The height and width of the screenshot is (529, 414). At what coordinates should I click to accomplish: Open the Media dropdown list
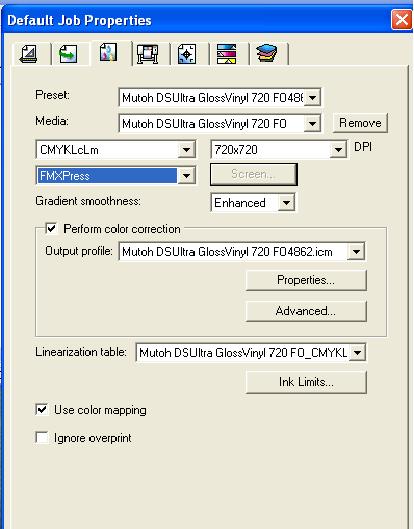tap(312, 124)
